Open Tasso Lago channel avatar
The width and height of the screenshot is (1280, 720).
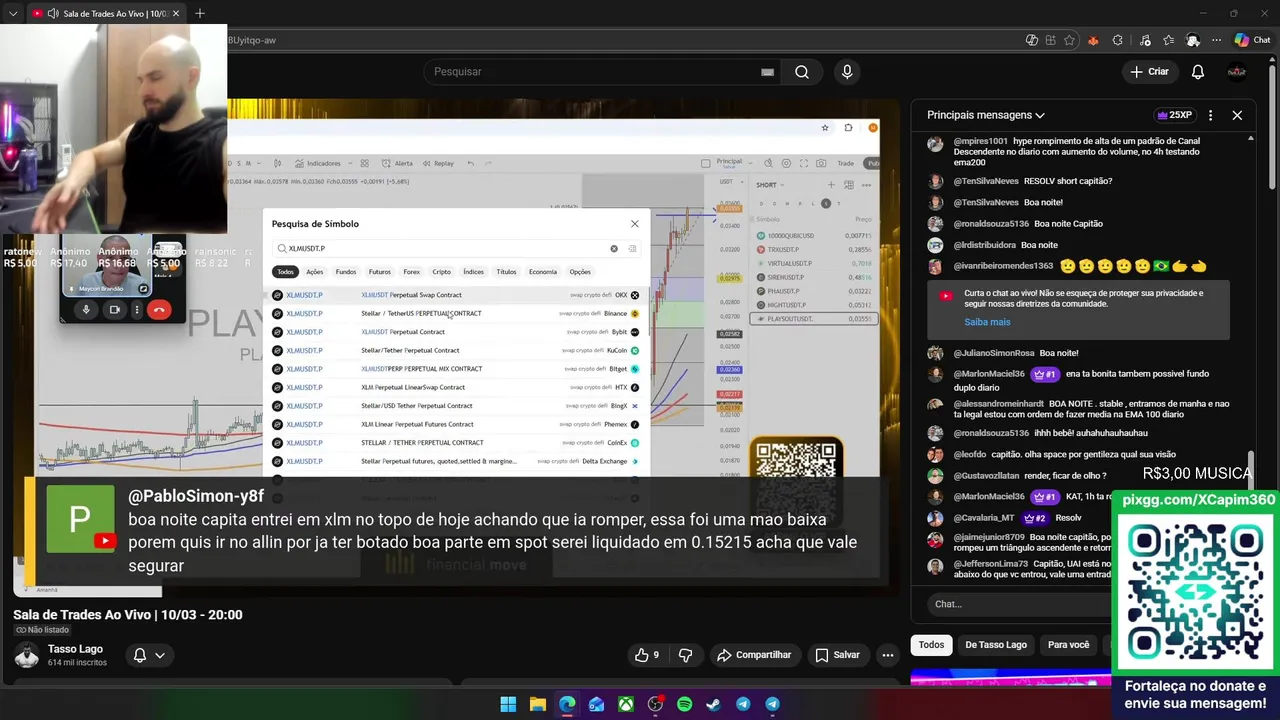(x=27, y=655)
